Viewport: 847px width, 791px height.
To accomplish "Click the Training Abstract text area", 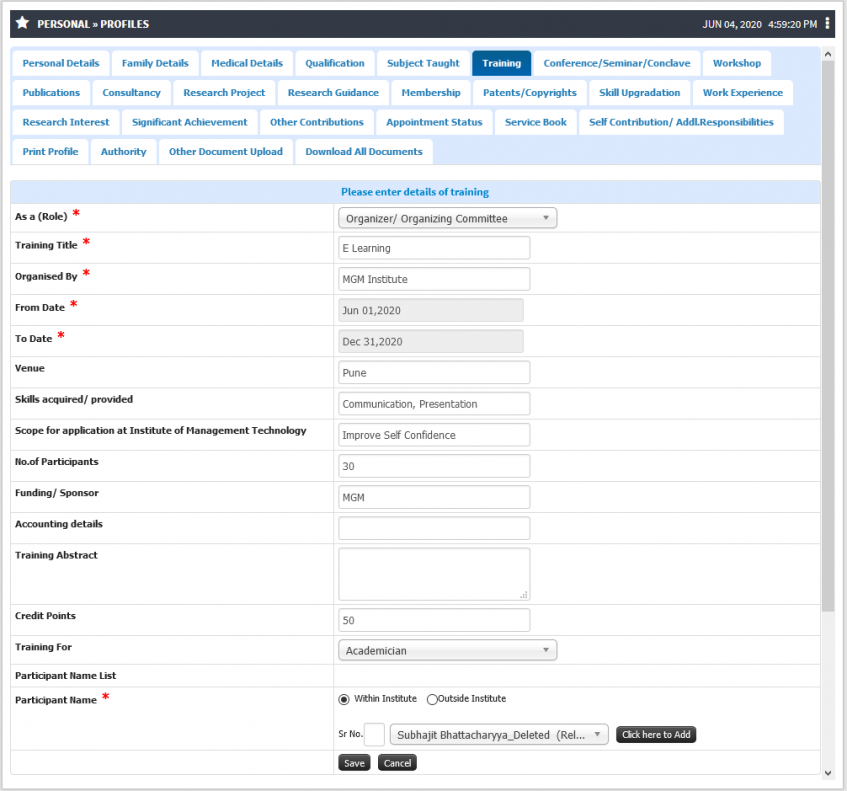I will (x=434, y=574).
